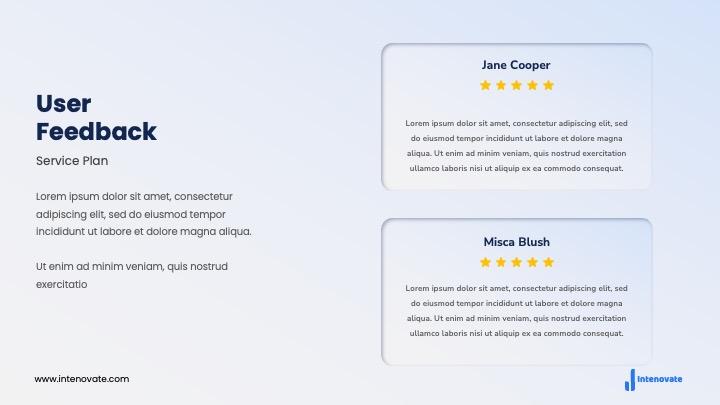
Task: Select Jane Cooper's review paragraph
Action: point(517,146)
